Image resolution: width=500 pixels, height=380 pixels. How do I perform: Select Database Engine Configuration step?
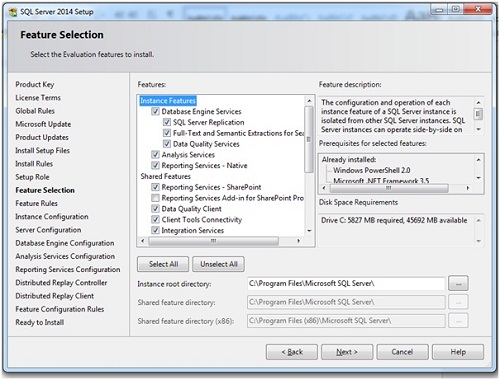(65, 243)
